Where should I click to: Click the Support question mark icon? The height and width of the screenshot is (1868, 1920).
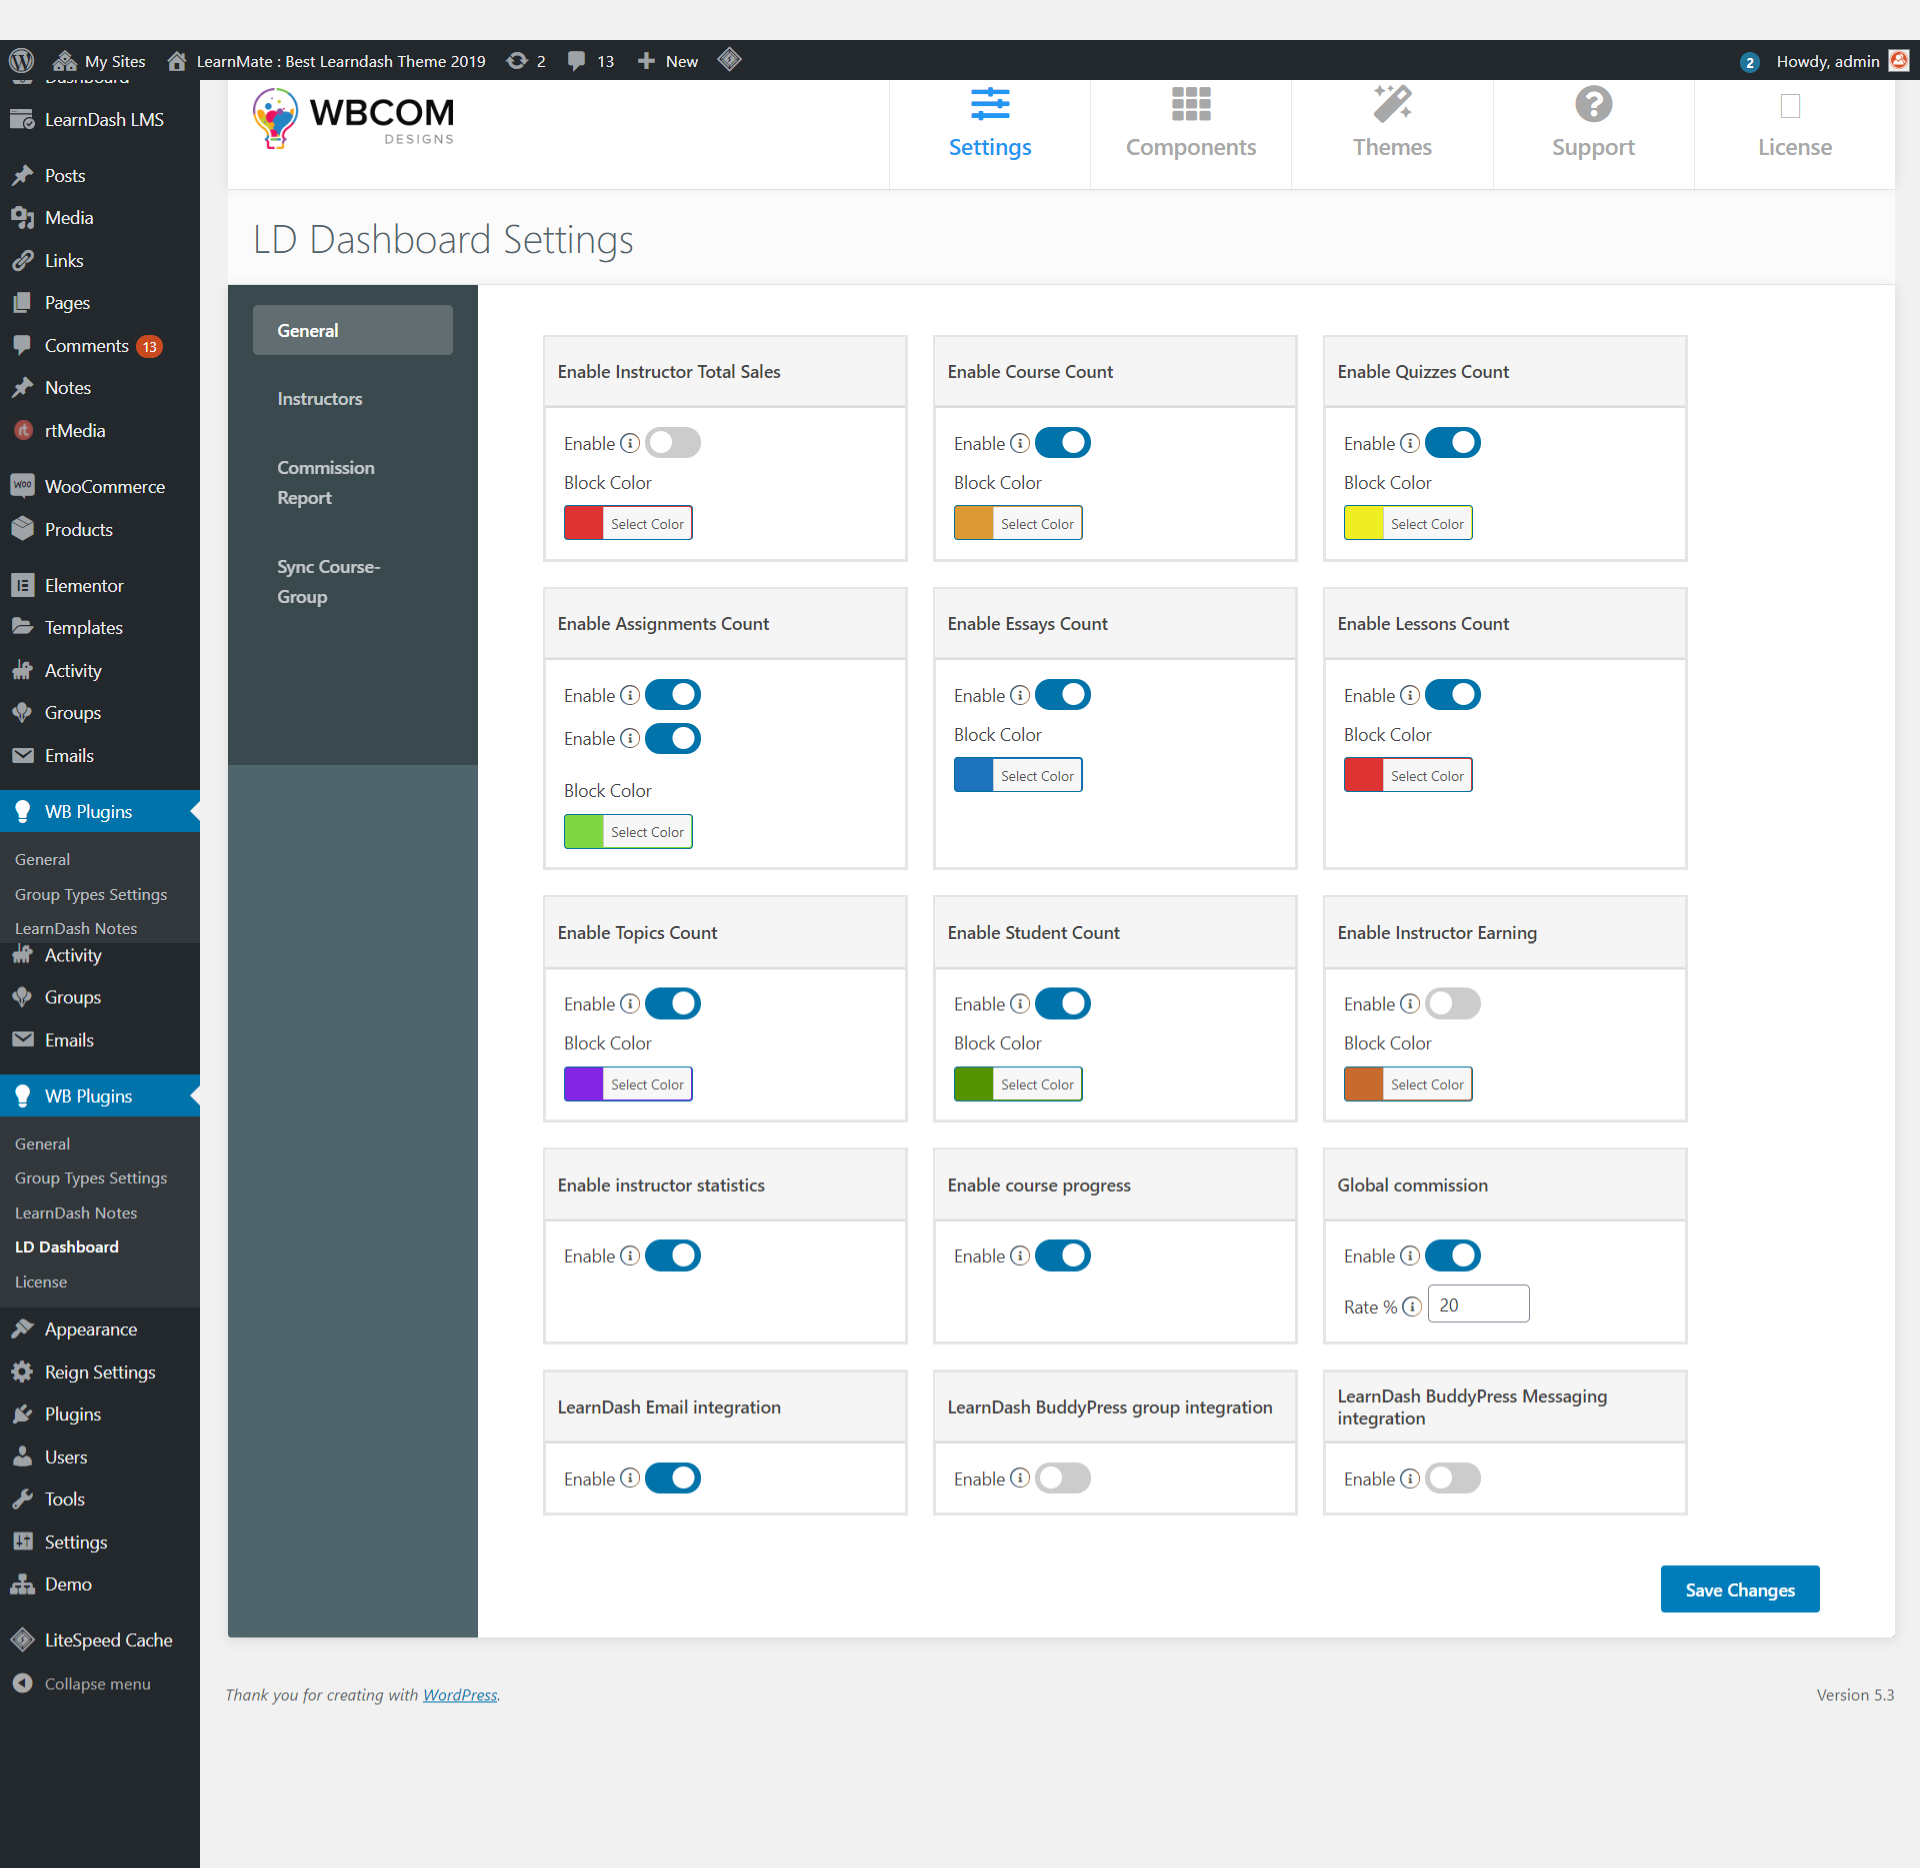1592,104
